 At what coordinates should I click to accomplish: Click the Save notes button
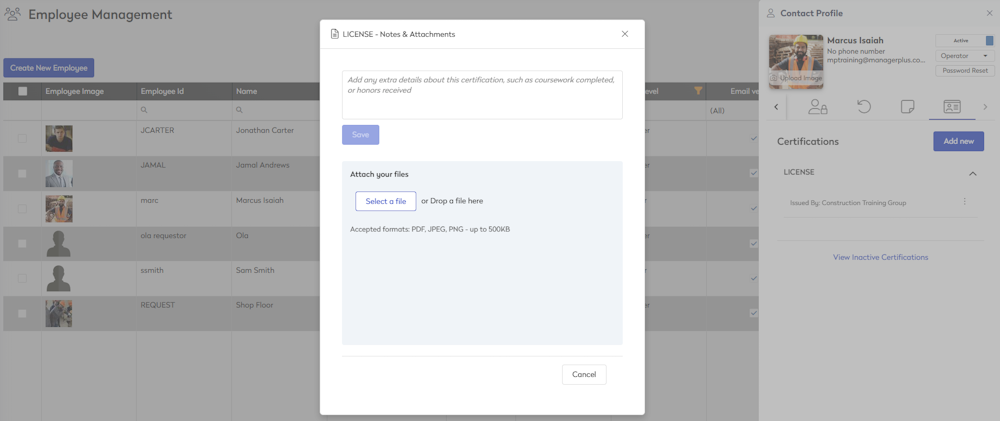pos(360,135)
